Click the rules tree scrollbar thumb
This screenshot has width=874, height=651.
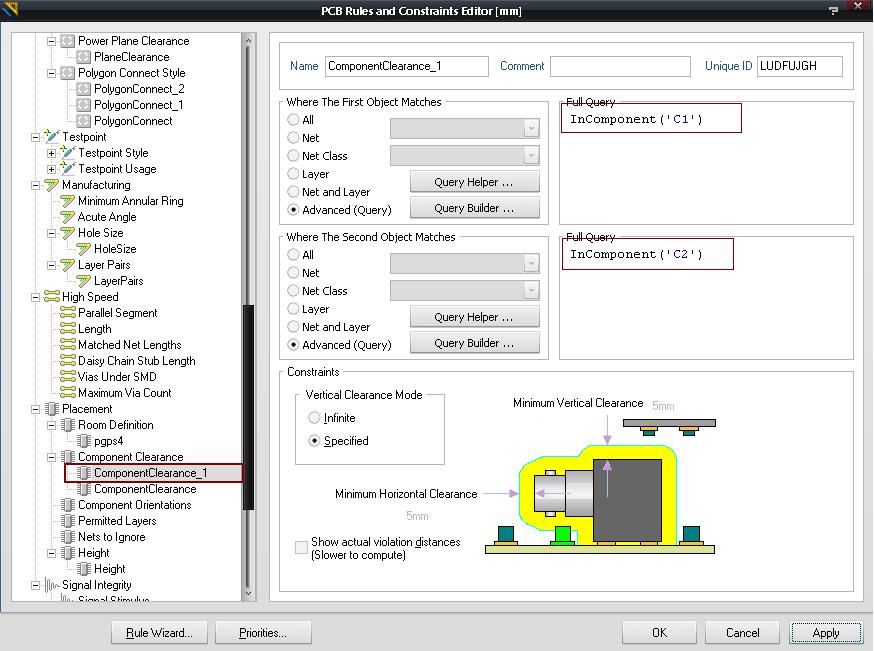(249, 407)
